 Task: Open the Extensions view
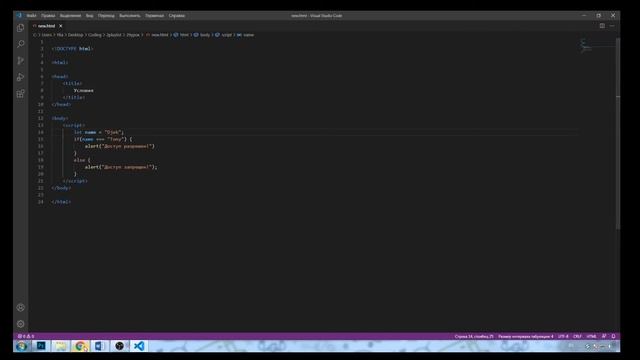pyautogui.click(x=20, y=93)
